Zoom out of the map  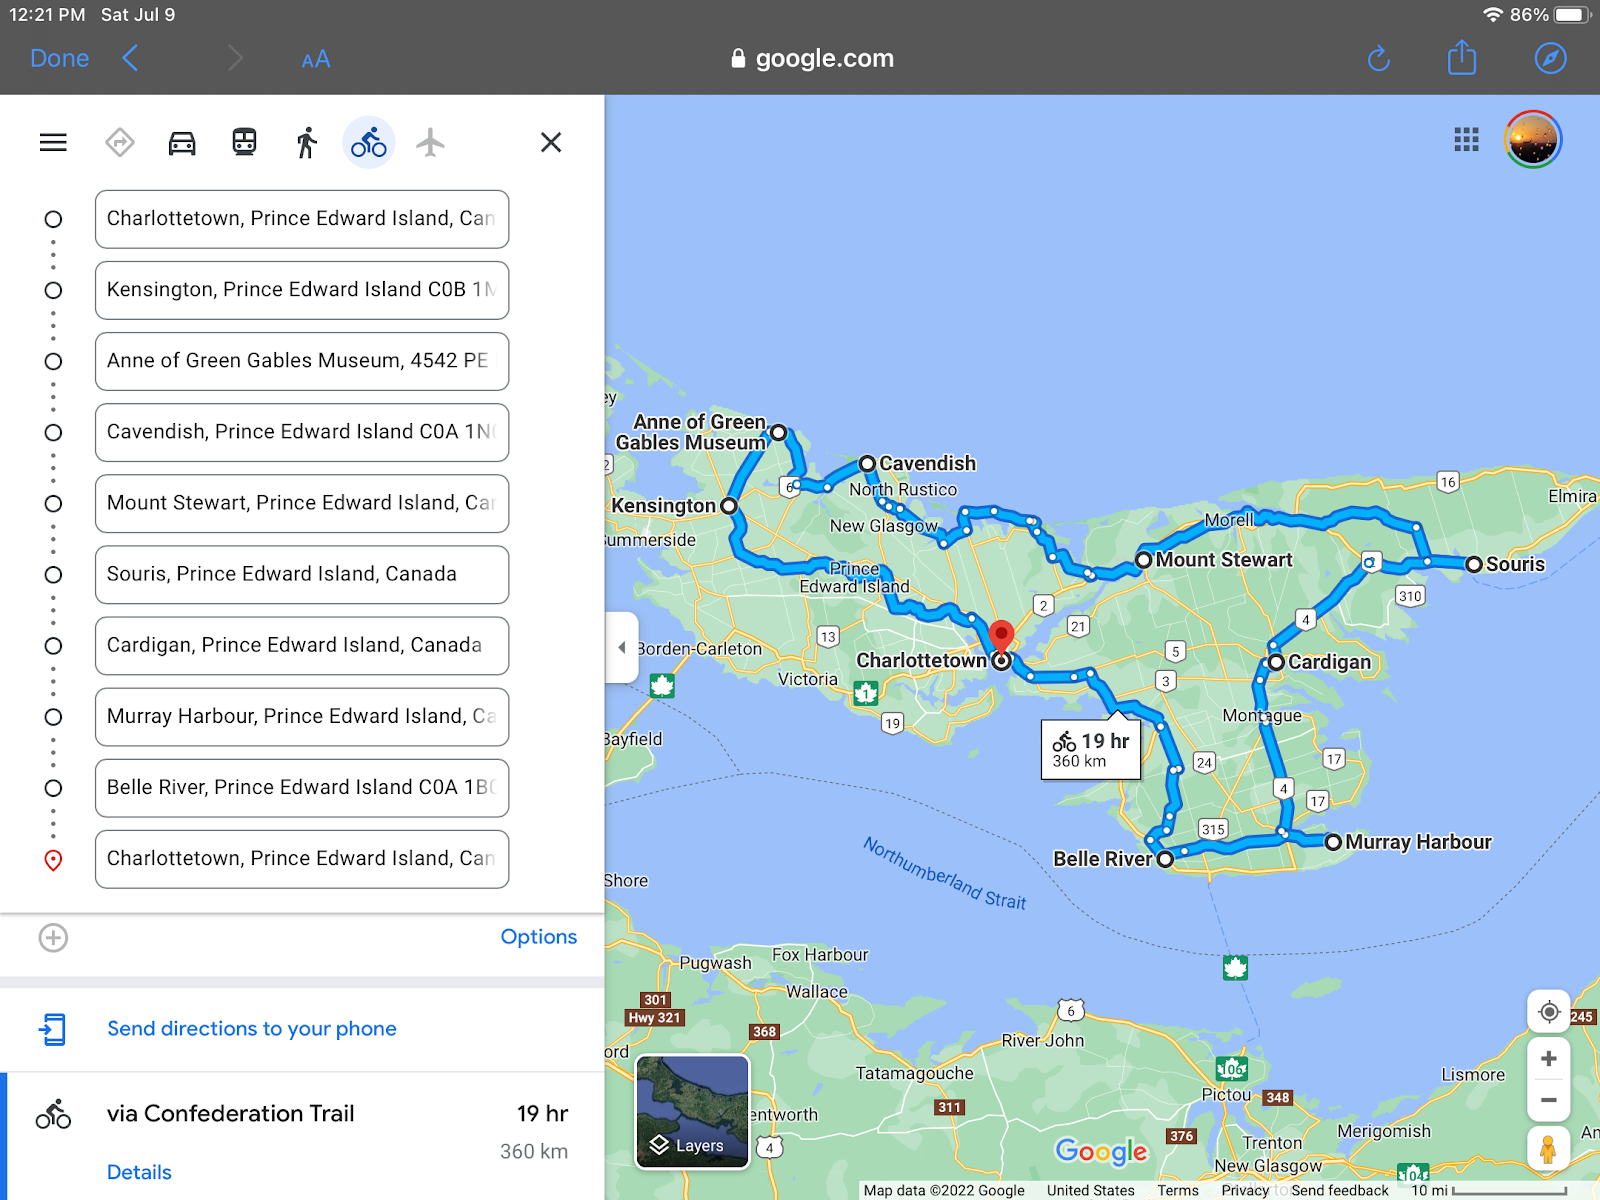coord(1549,1100)
